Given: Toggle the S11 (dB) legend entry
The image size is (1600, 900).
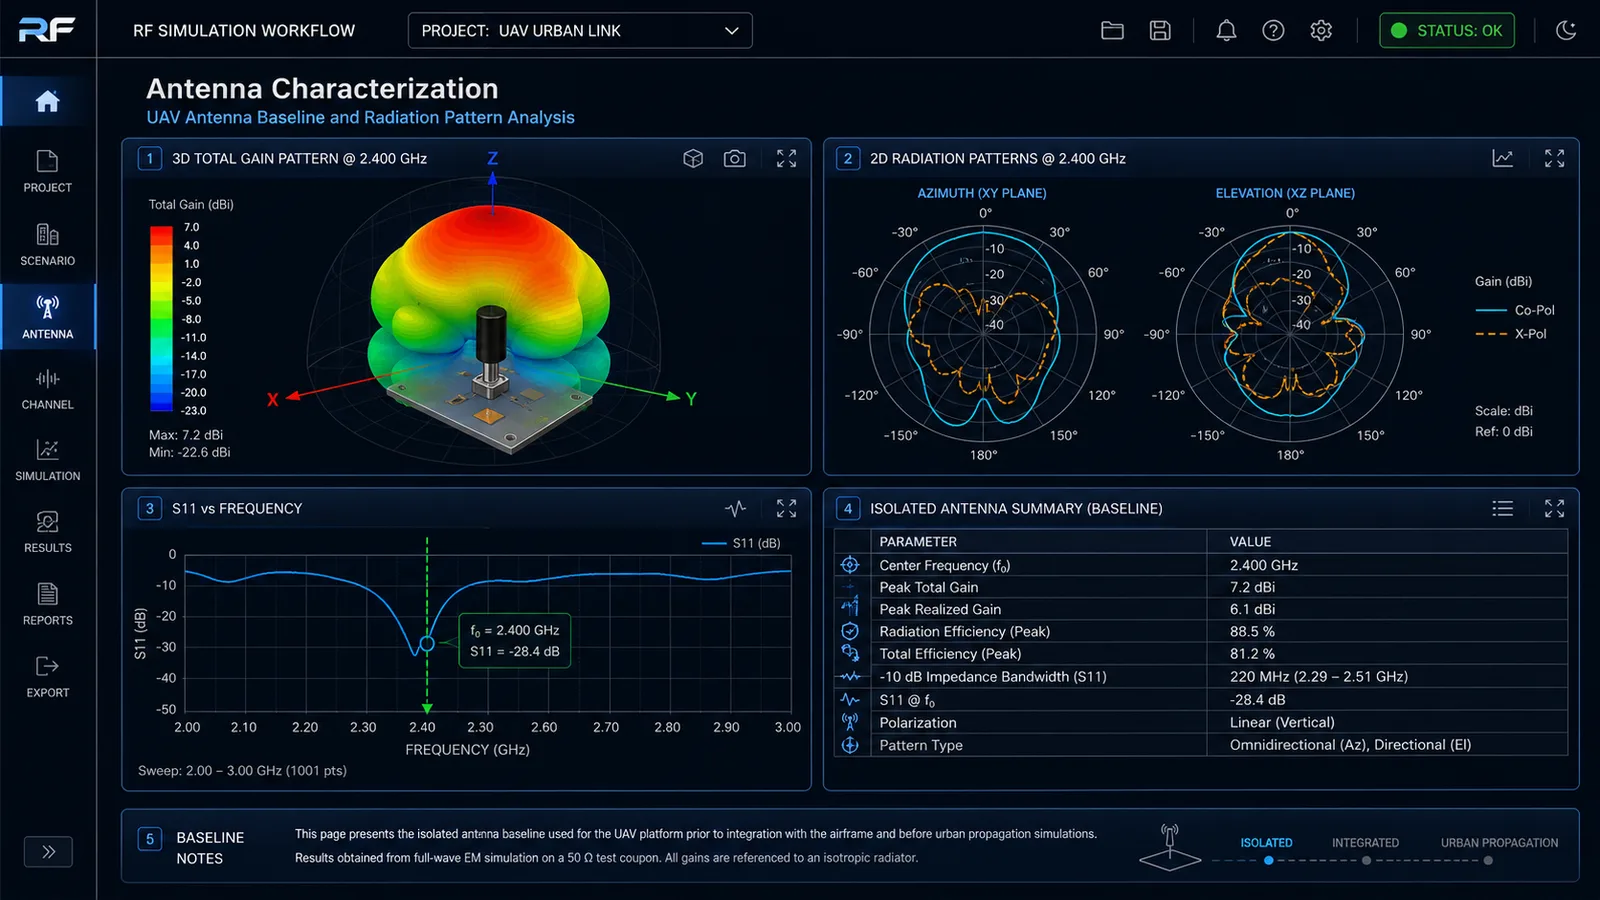Looking at the screenshot, I should [x=741, y=543].
